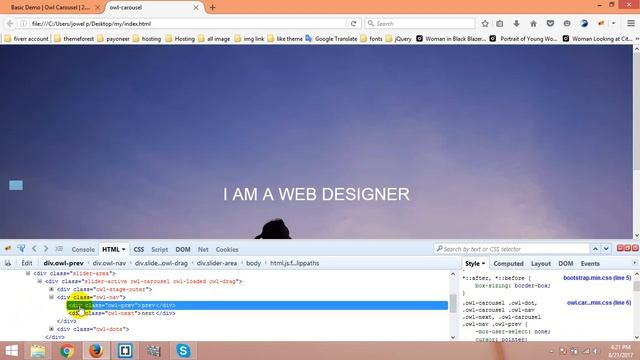Click the Firebug bug icon in the devtools toolbar

(x=8, y=249)
